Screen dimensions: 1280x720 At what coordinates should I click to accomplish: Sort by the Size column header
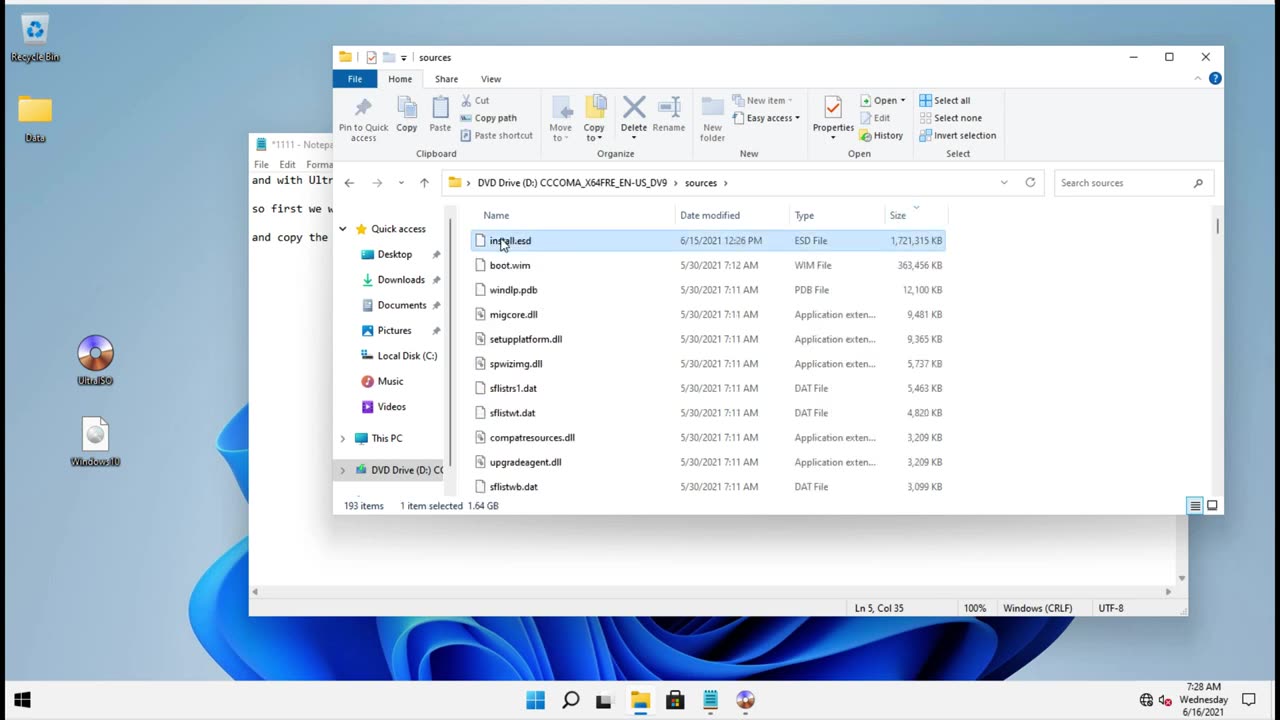tap(915, 215)
